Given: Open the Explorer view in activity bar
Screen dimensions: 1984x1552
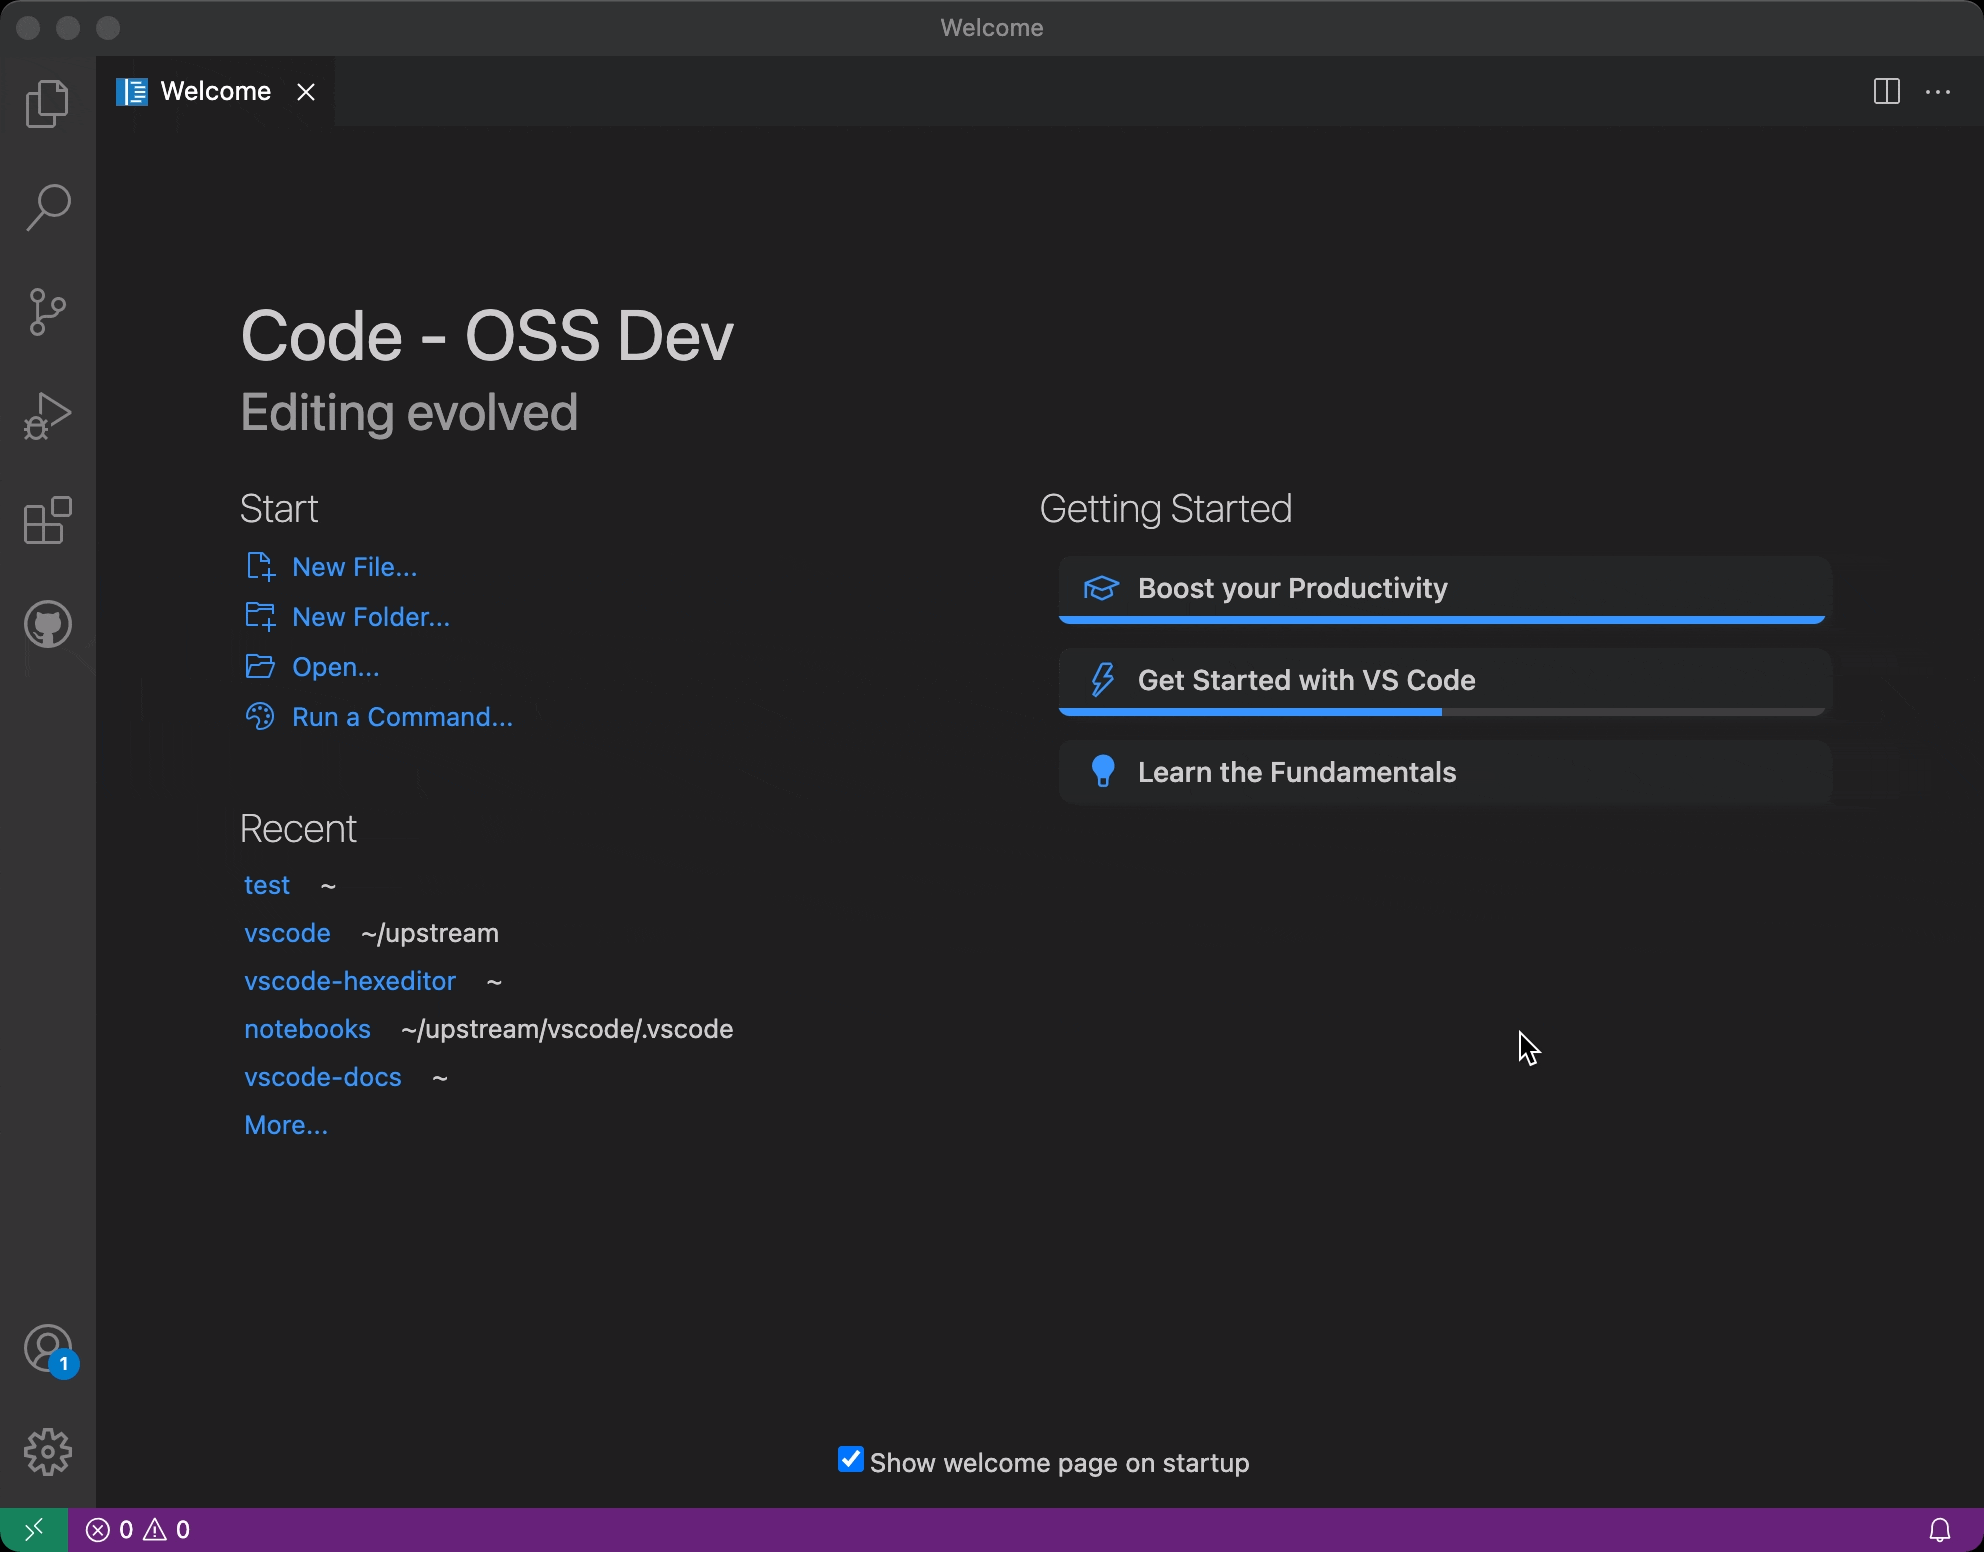Looking at the screenshot, I should (x=47, y=104).
